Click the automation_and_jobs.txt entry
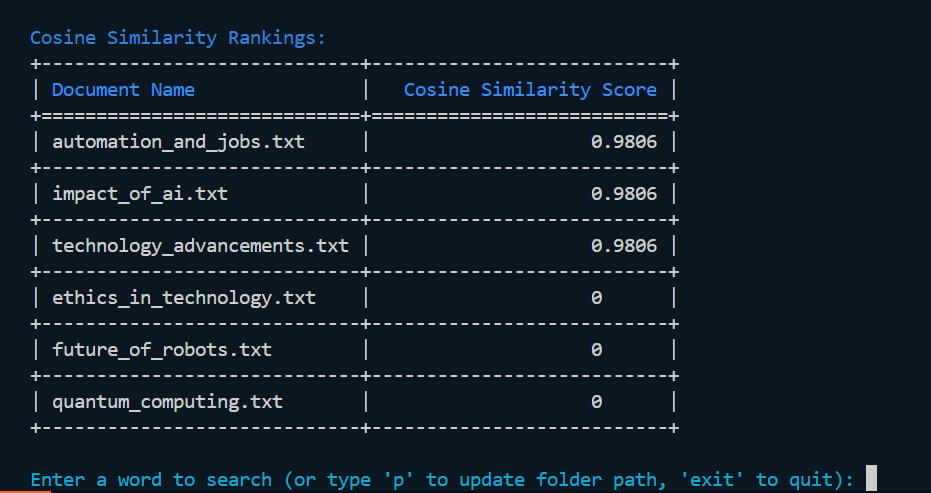 (x=179, y=142)
